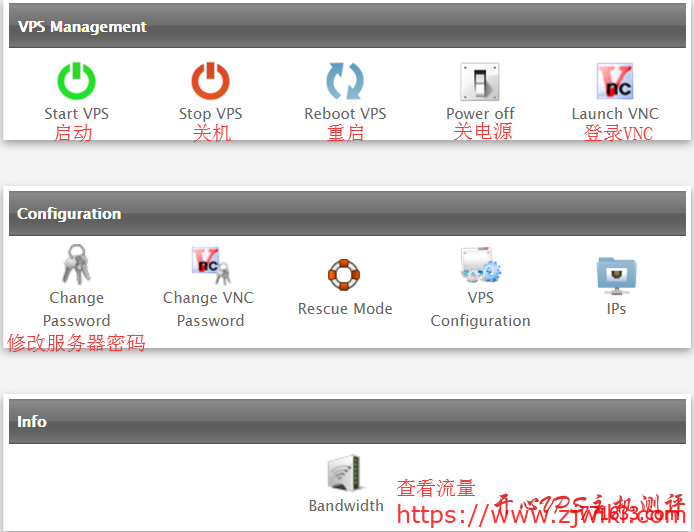Click the IPs network folder icon

(616, 276)
